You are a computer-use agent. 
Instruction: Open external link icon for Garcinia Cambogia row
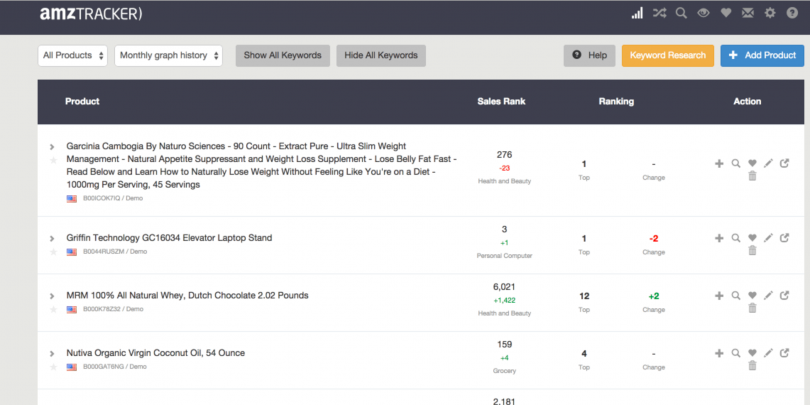pos(784,163)
